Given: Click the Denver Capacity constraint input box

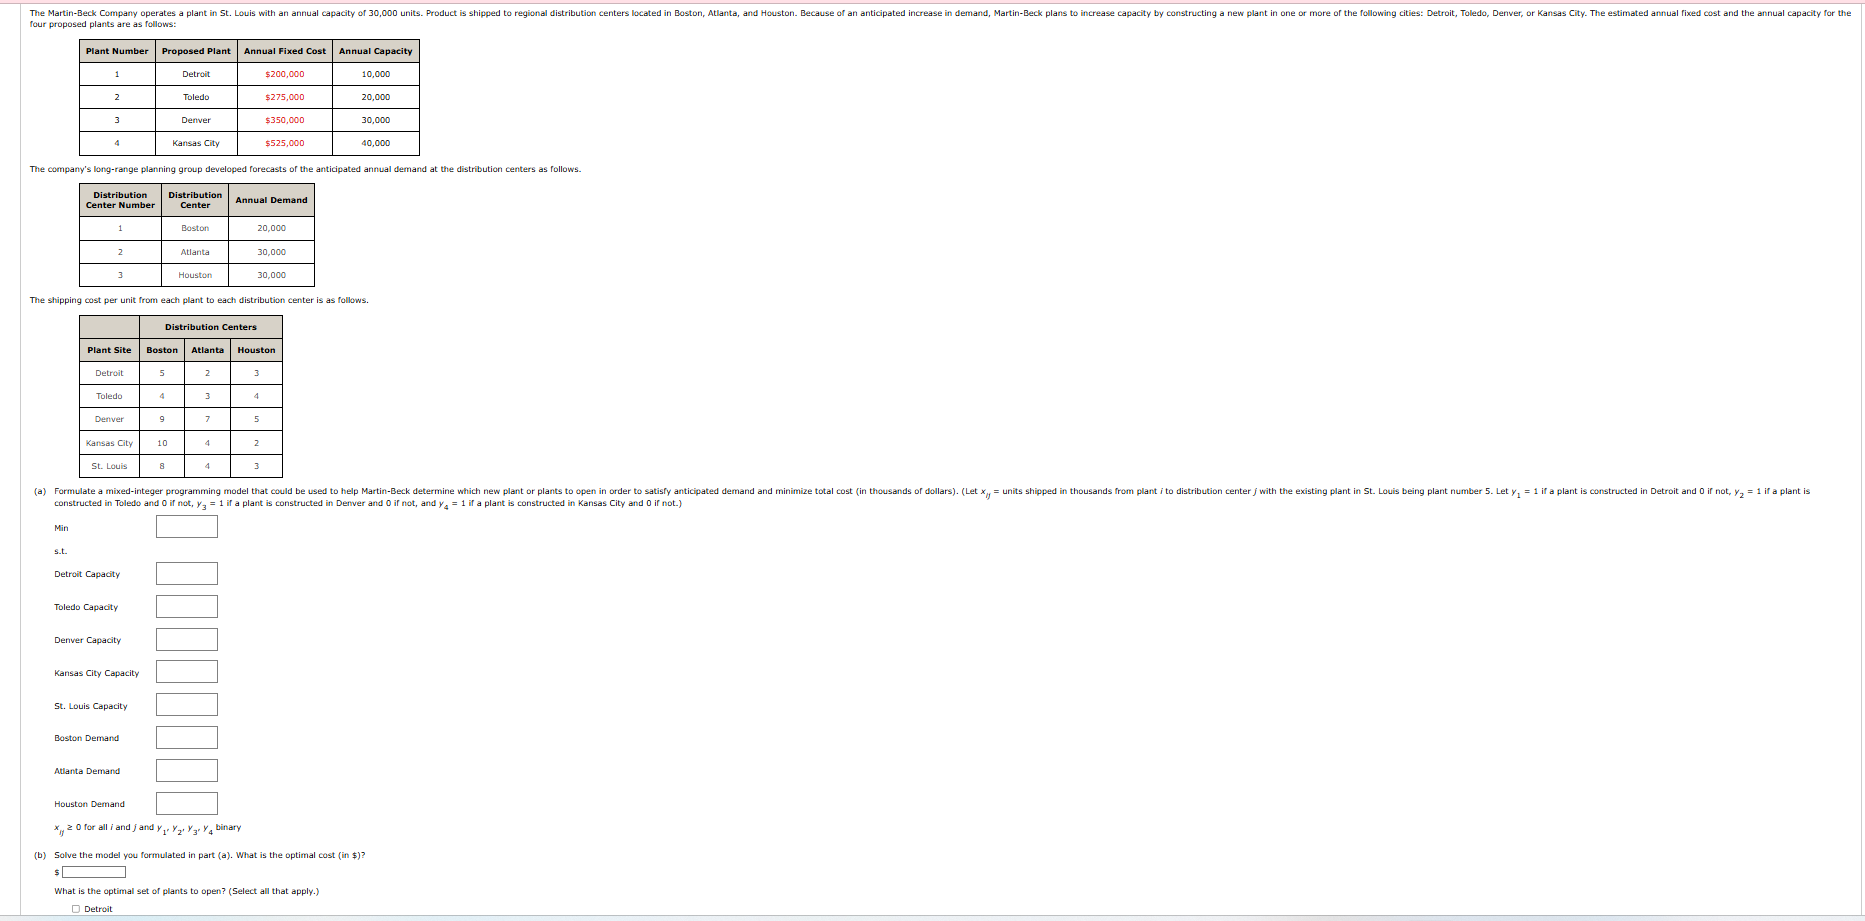Looking at the screenshot, I should tap(186, 639).
